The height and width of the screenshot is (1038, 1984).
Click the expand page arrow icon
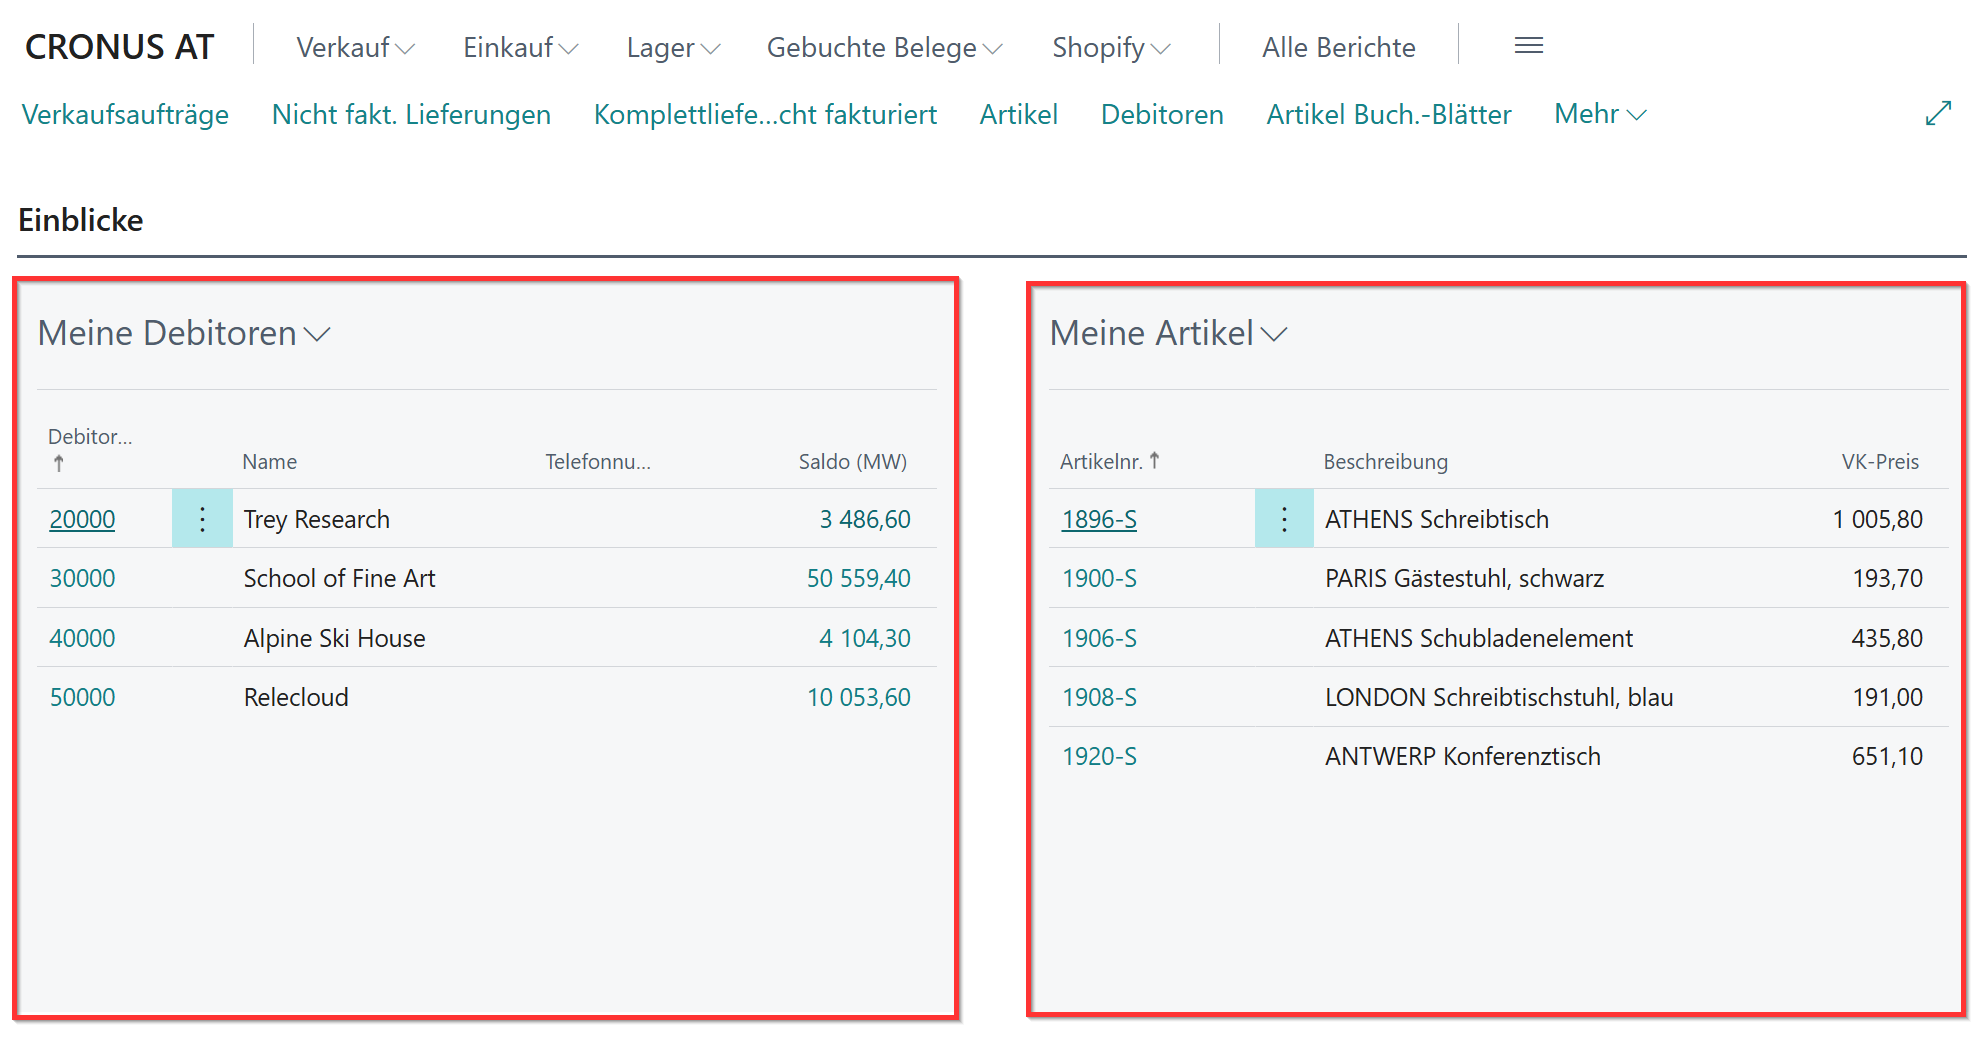(x=1937, y=114)
